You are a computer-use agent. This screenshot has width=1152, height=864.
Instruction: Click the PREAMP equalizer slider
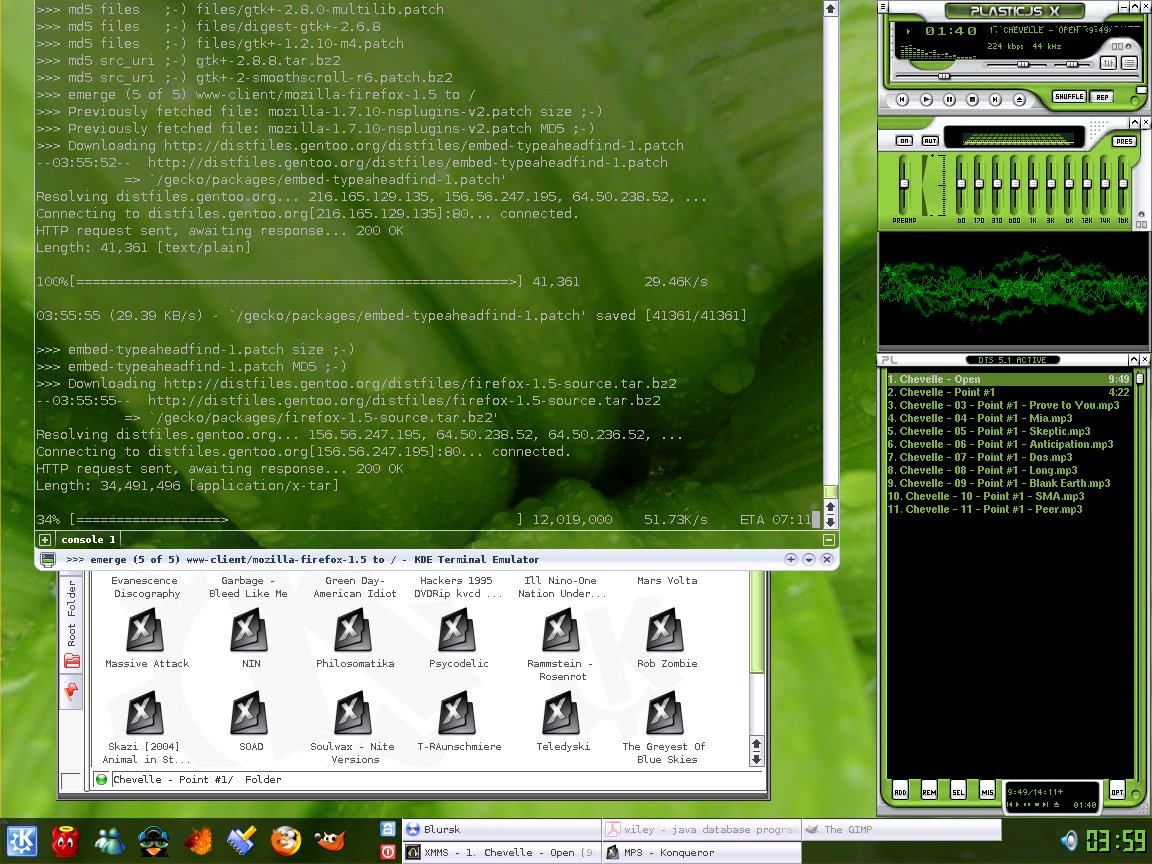click(904, 184)
